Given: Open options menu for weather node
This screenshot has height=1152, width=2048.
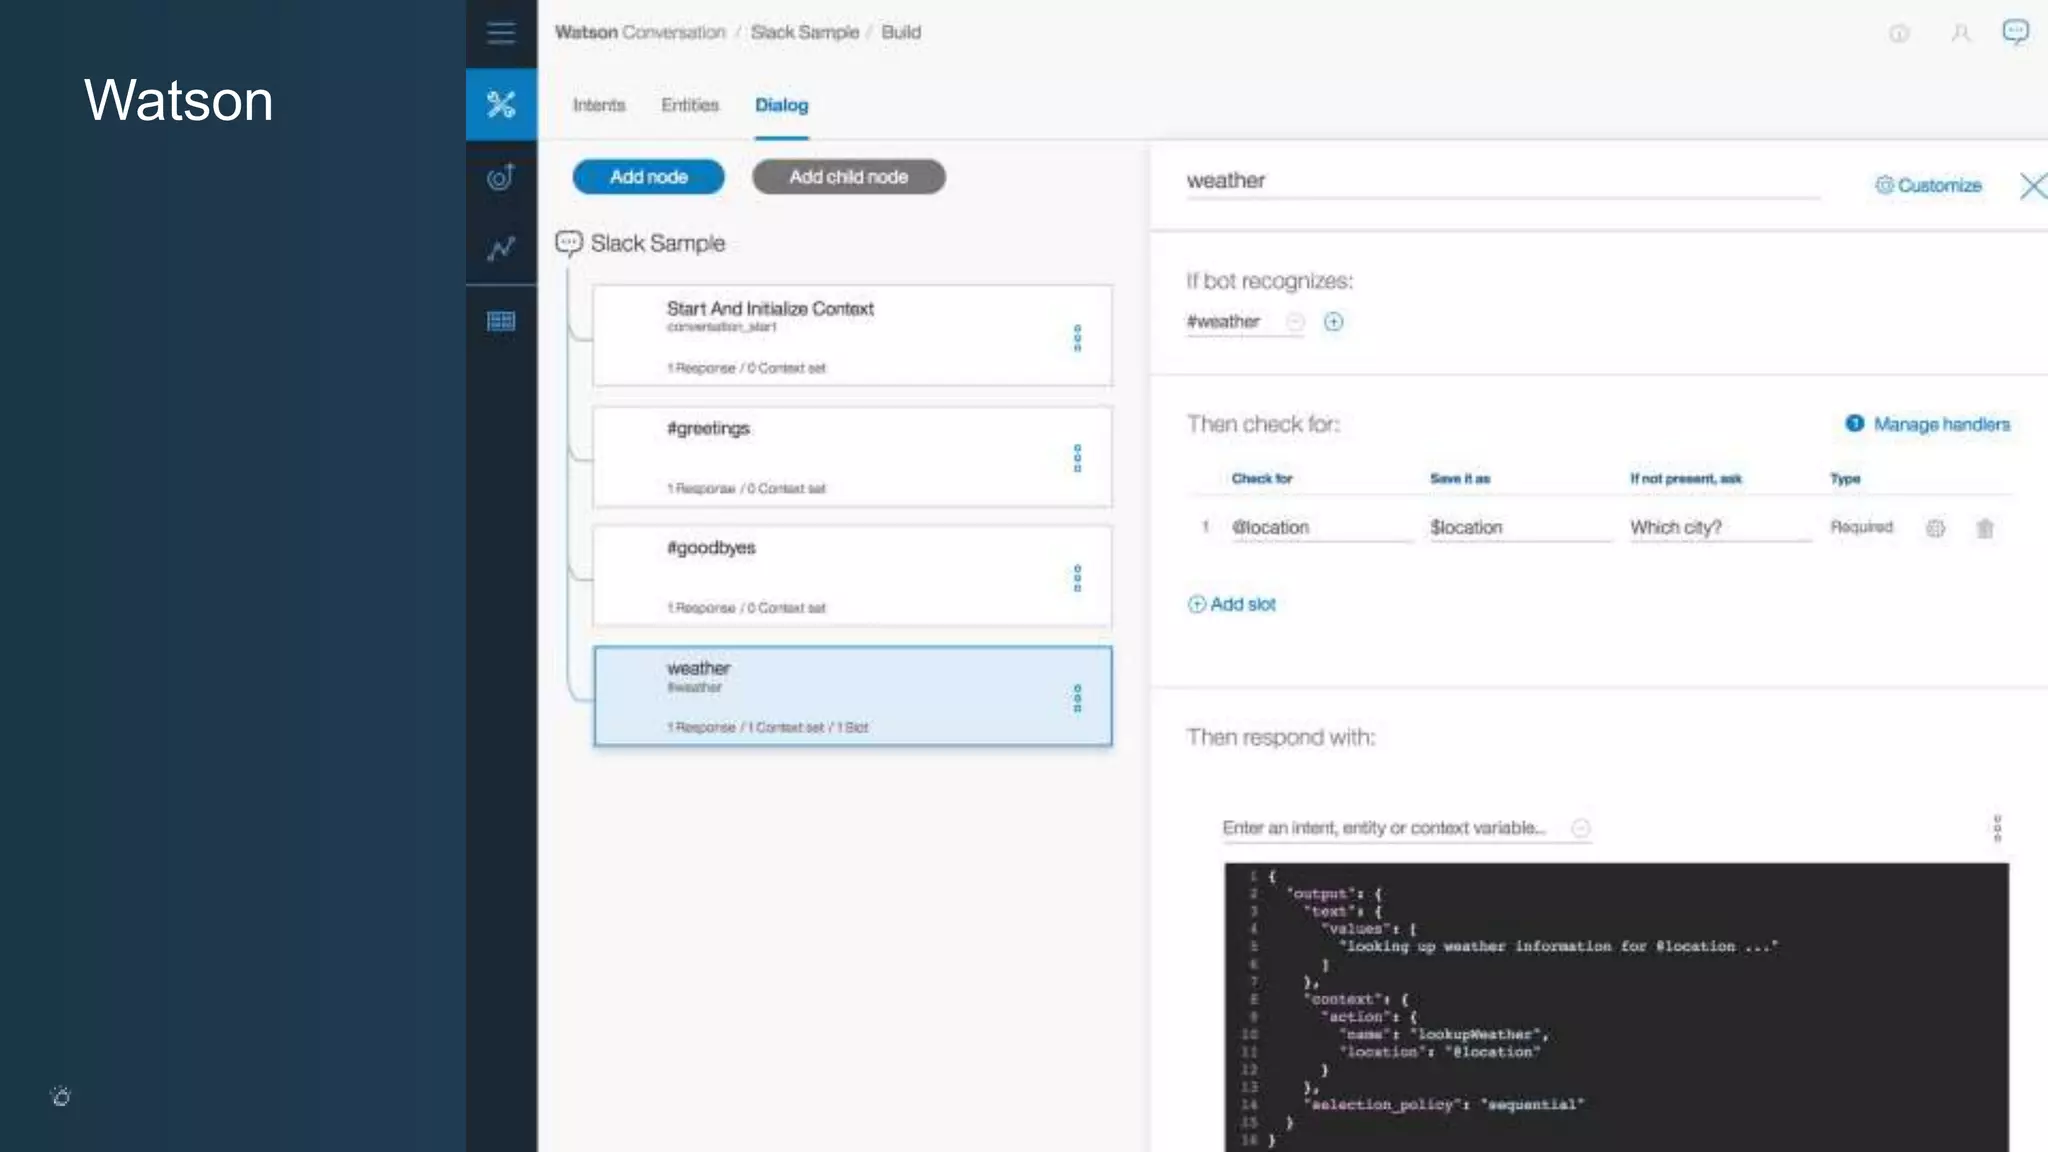Looking at the screenshot, I should click(1077, 698).
